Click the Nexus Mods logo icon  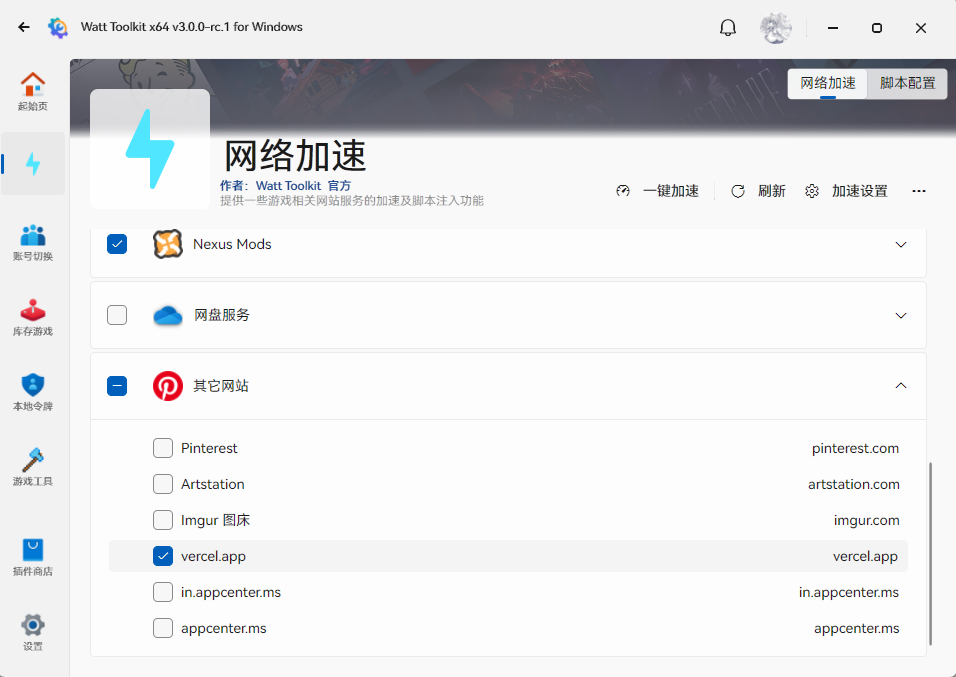168,244
